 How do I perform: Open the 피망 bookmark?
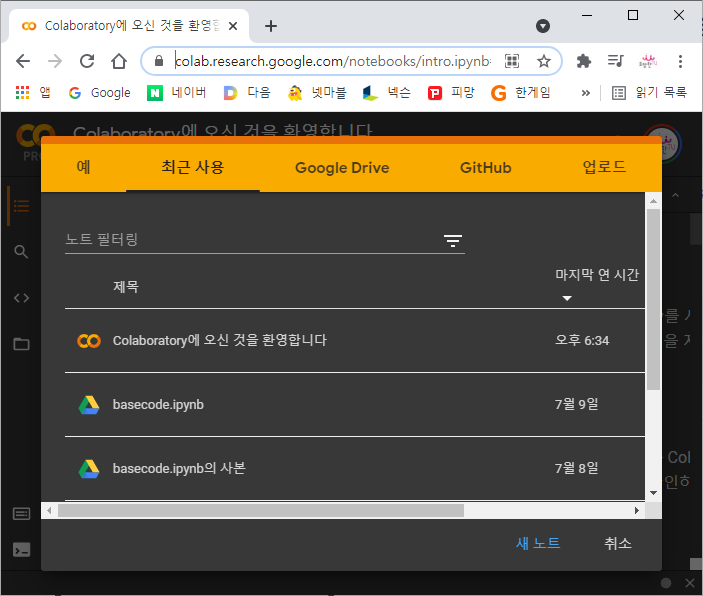click(x=451, y=93)
